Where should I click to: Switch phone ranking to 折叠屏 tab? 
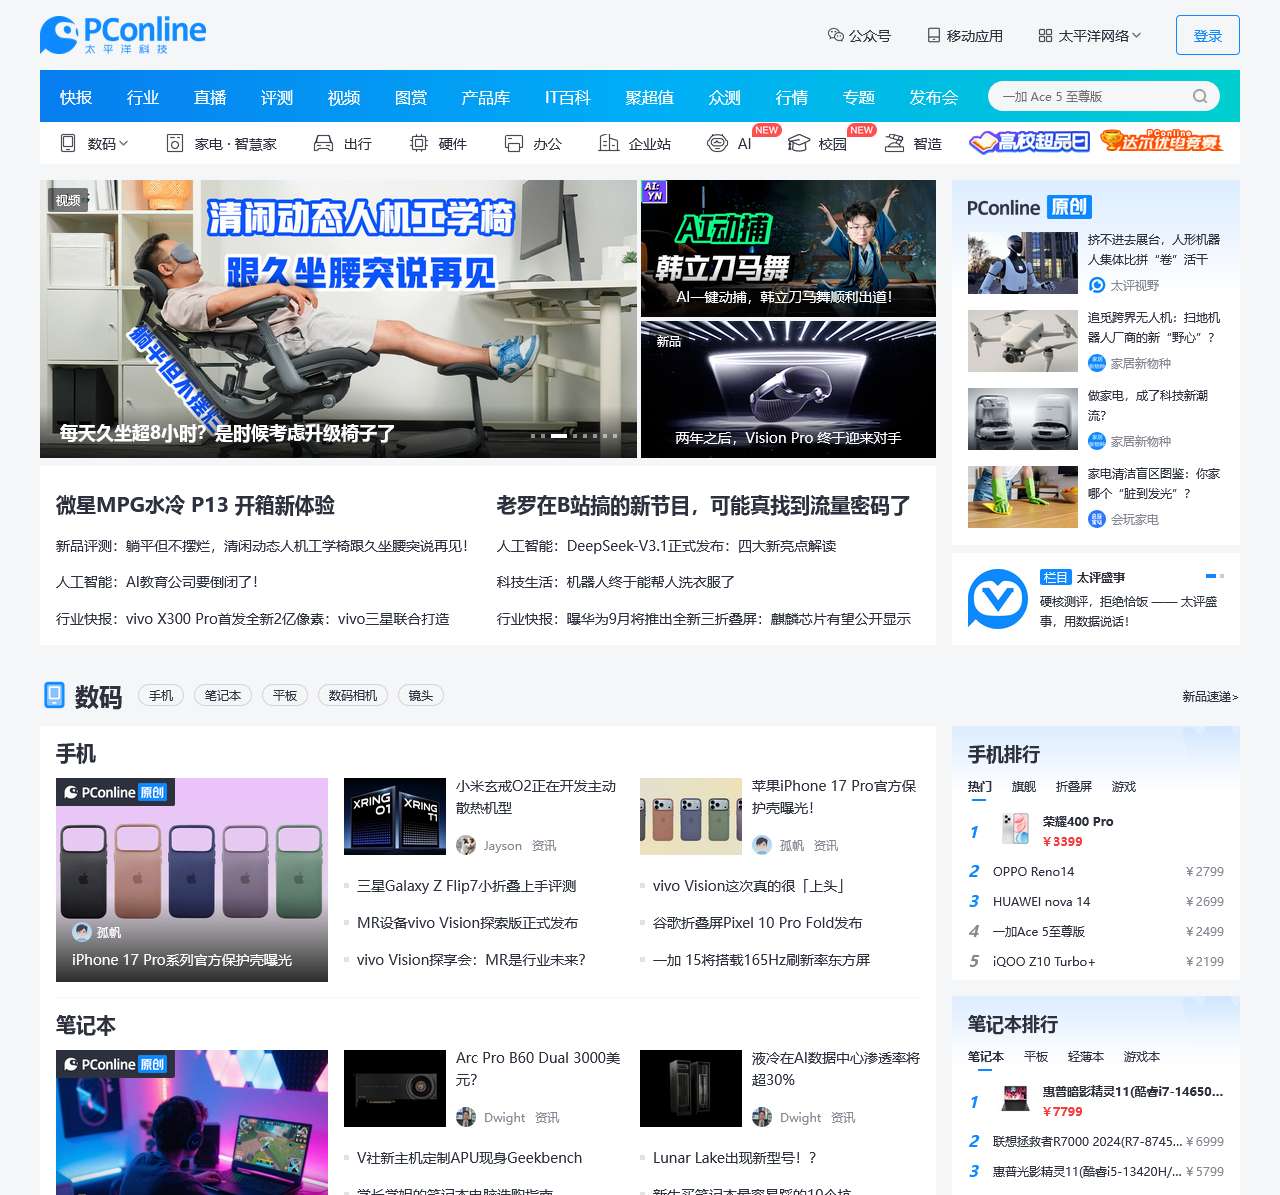coord(1074,786)
